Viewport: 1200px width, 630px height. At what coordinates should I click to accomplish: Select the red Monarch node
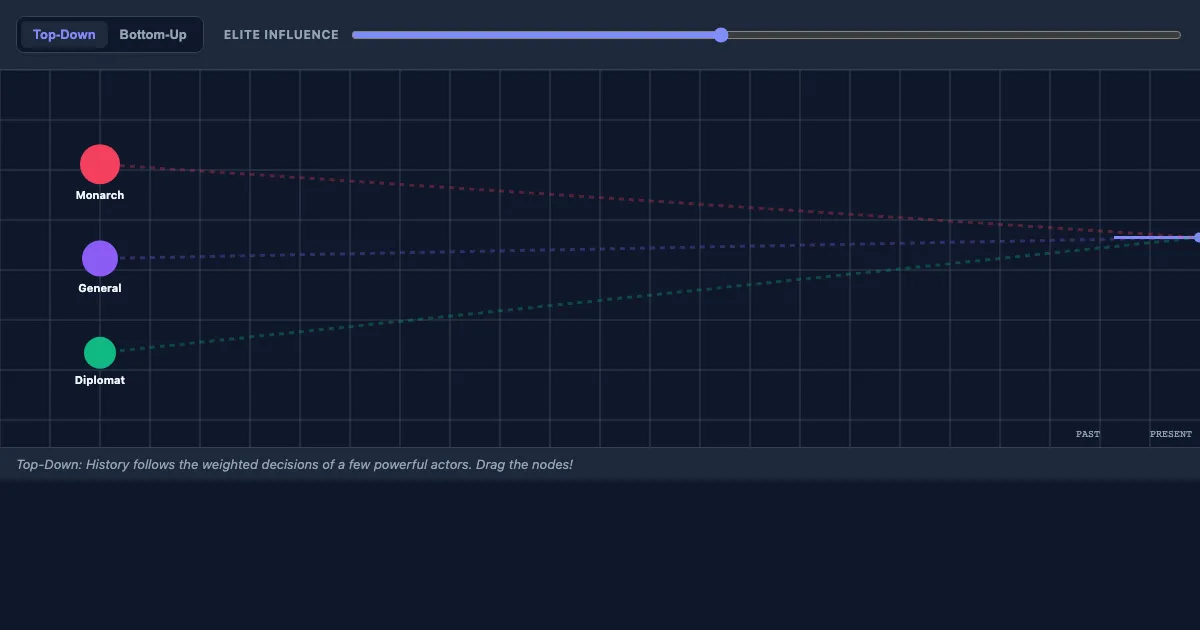[100, 164]
